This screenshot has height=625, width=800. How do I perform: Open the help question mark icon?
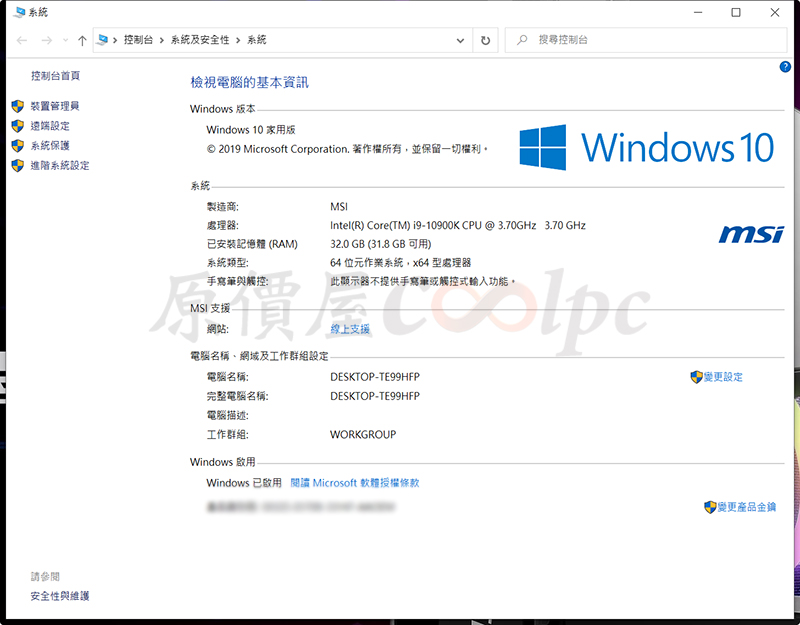point(785,67)
